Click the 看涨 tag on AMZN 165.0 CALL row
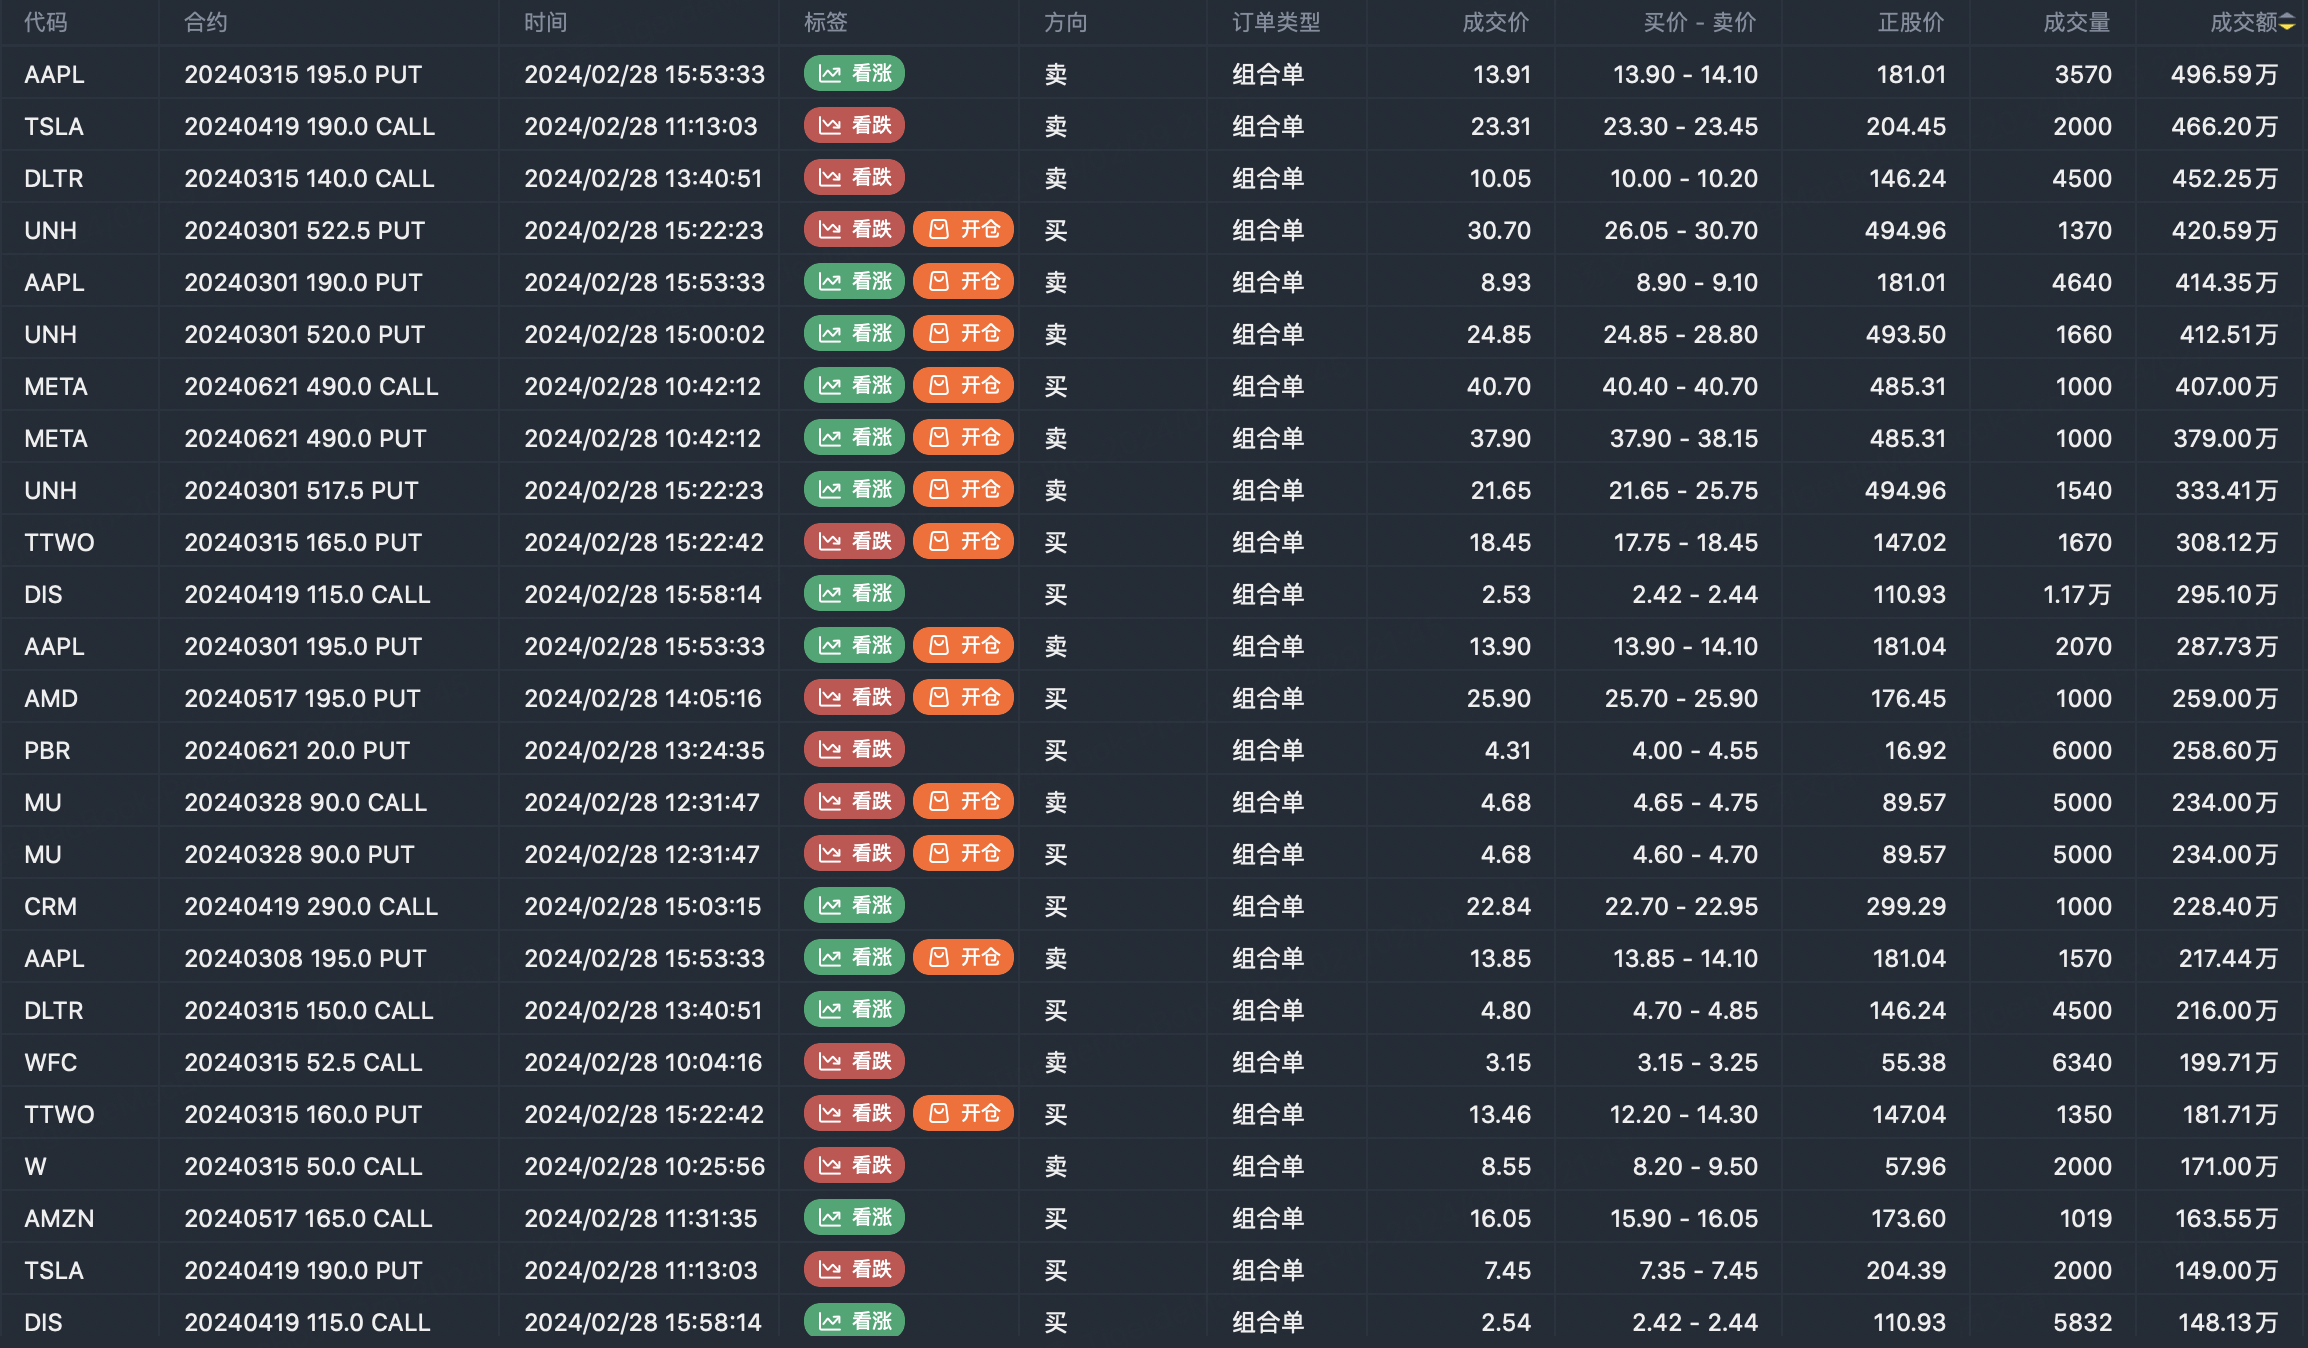2308x1348 pixels. tap(854, 1218)
